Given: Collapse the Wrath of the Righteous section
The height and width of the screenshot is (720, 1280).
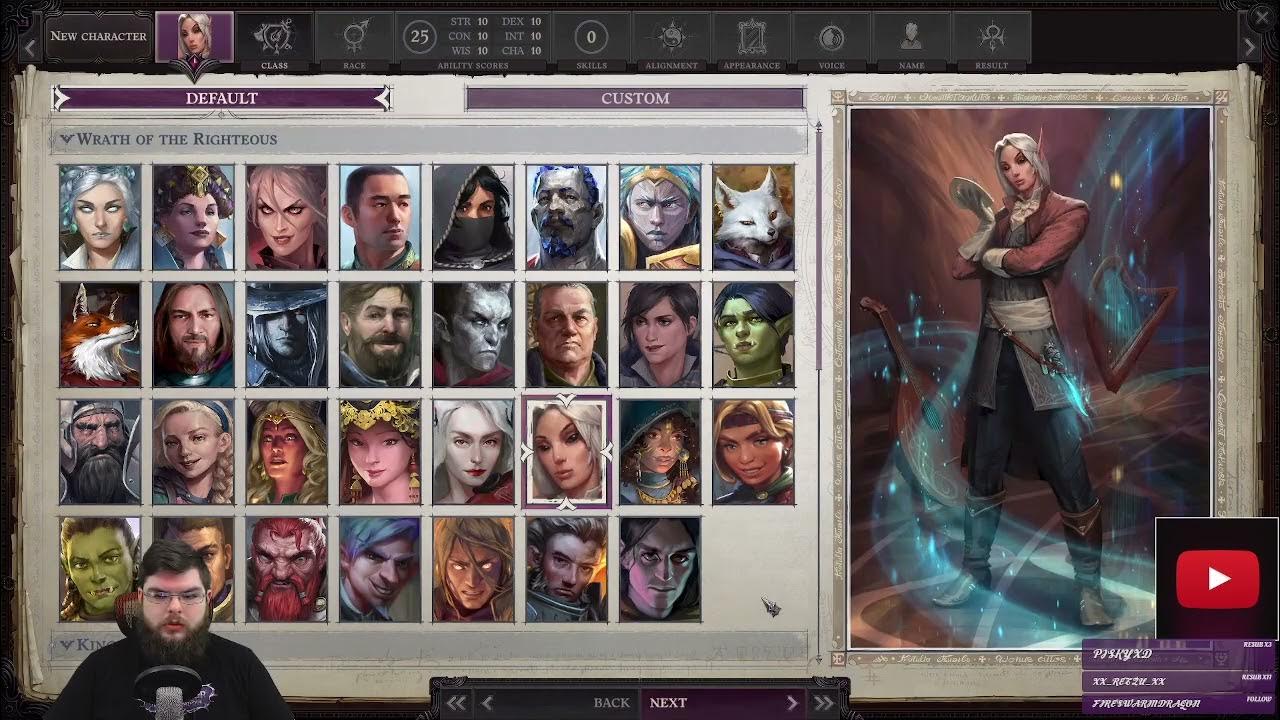Looking at the screenshot, I should [428, 139].
